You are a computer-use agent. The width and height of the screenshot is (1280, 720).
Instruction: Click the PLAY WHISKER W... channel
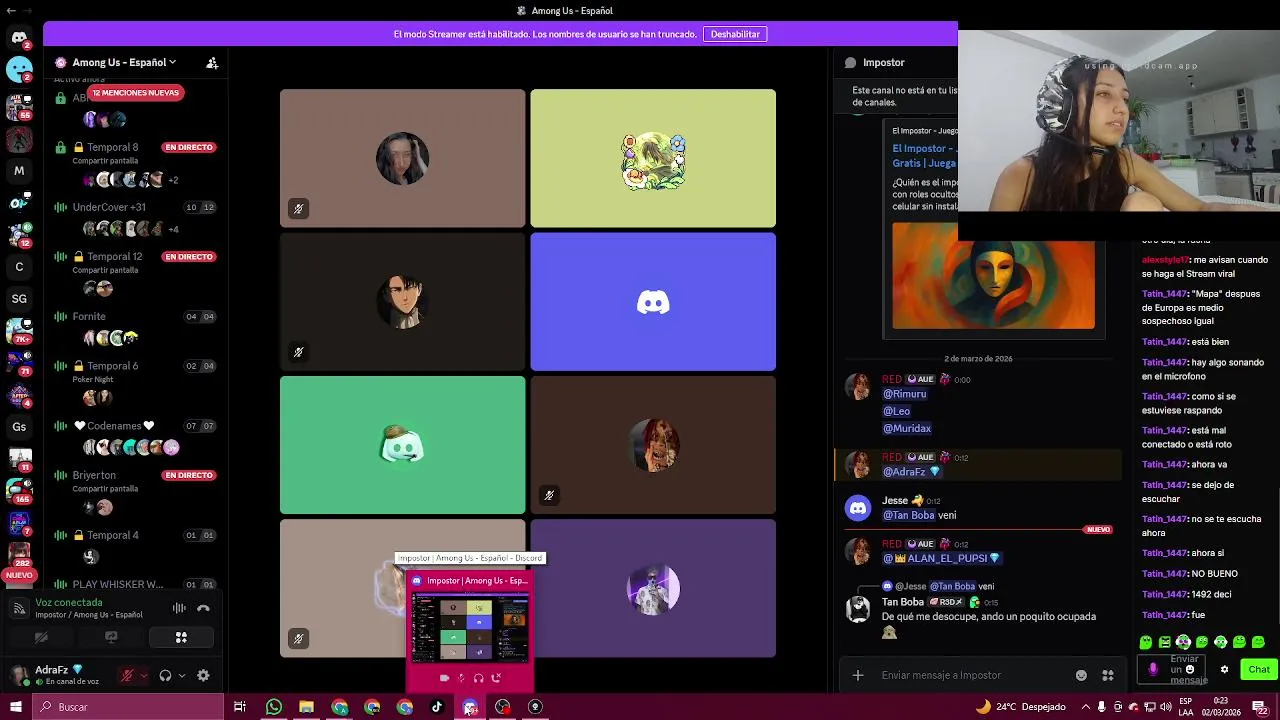(117, 584)
